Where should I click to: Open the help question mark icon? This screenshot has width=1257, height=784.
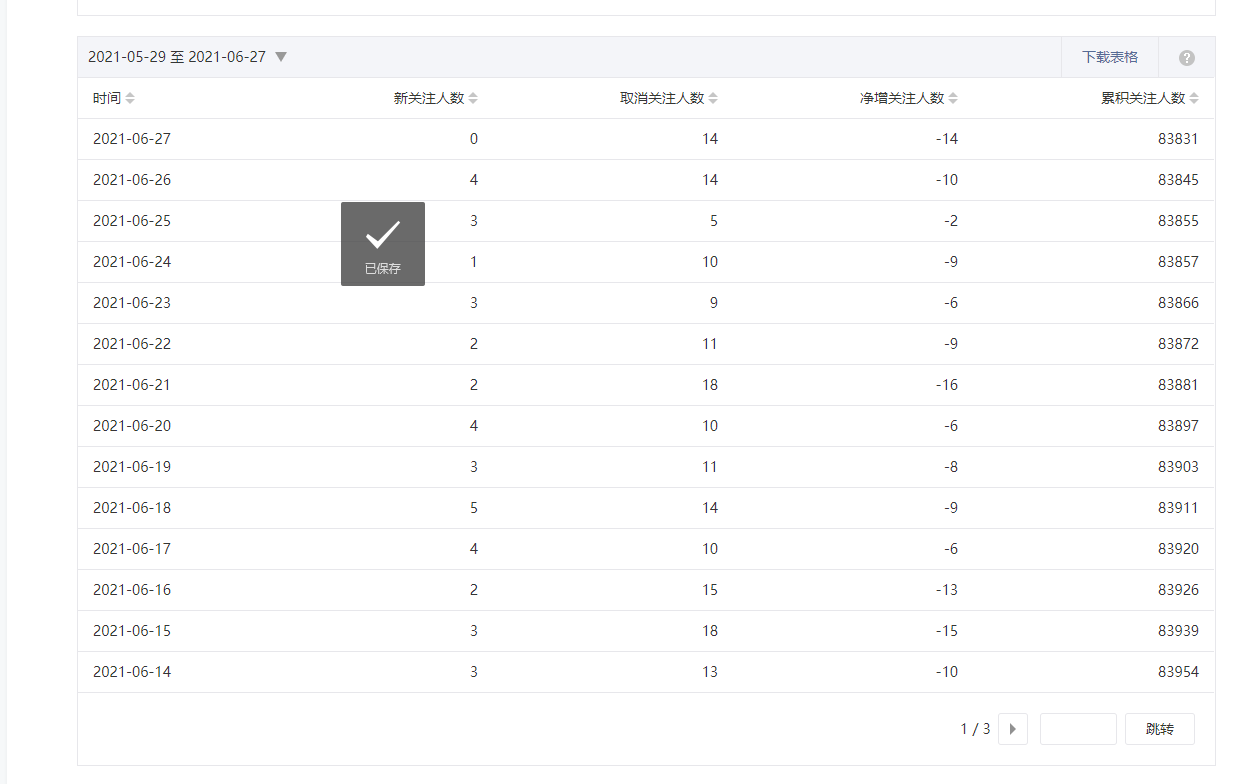coord(1186,58)
